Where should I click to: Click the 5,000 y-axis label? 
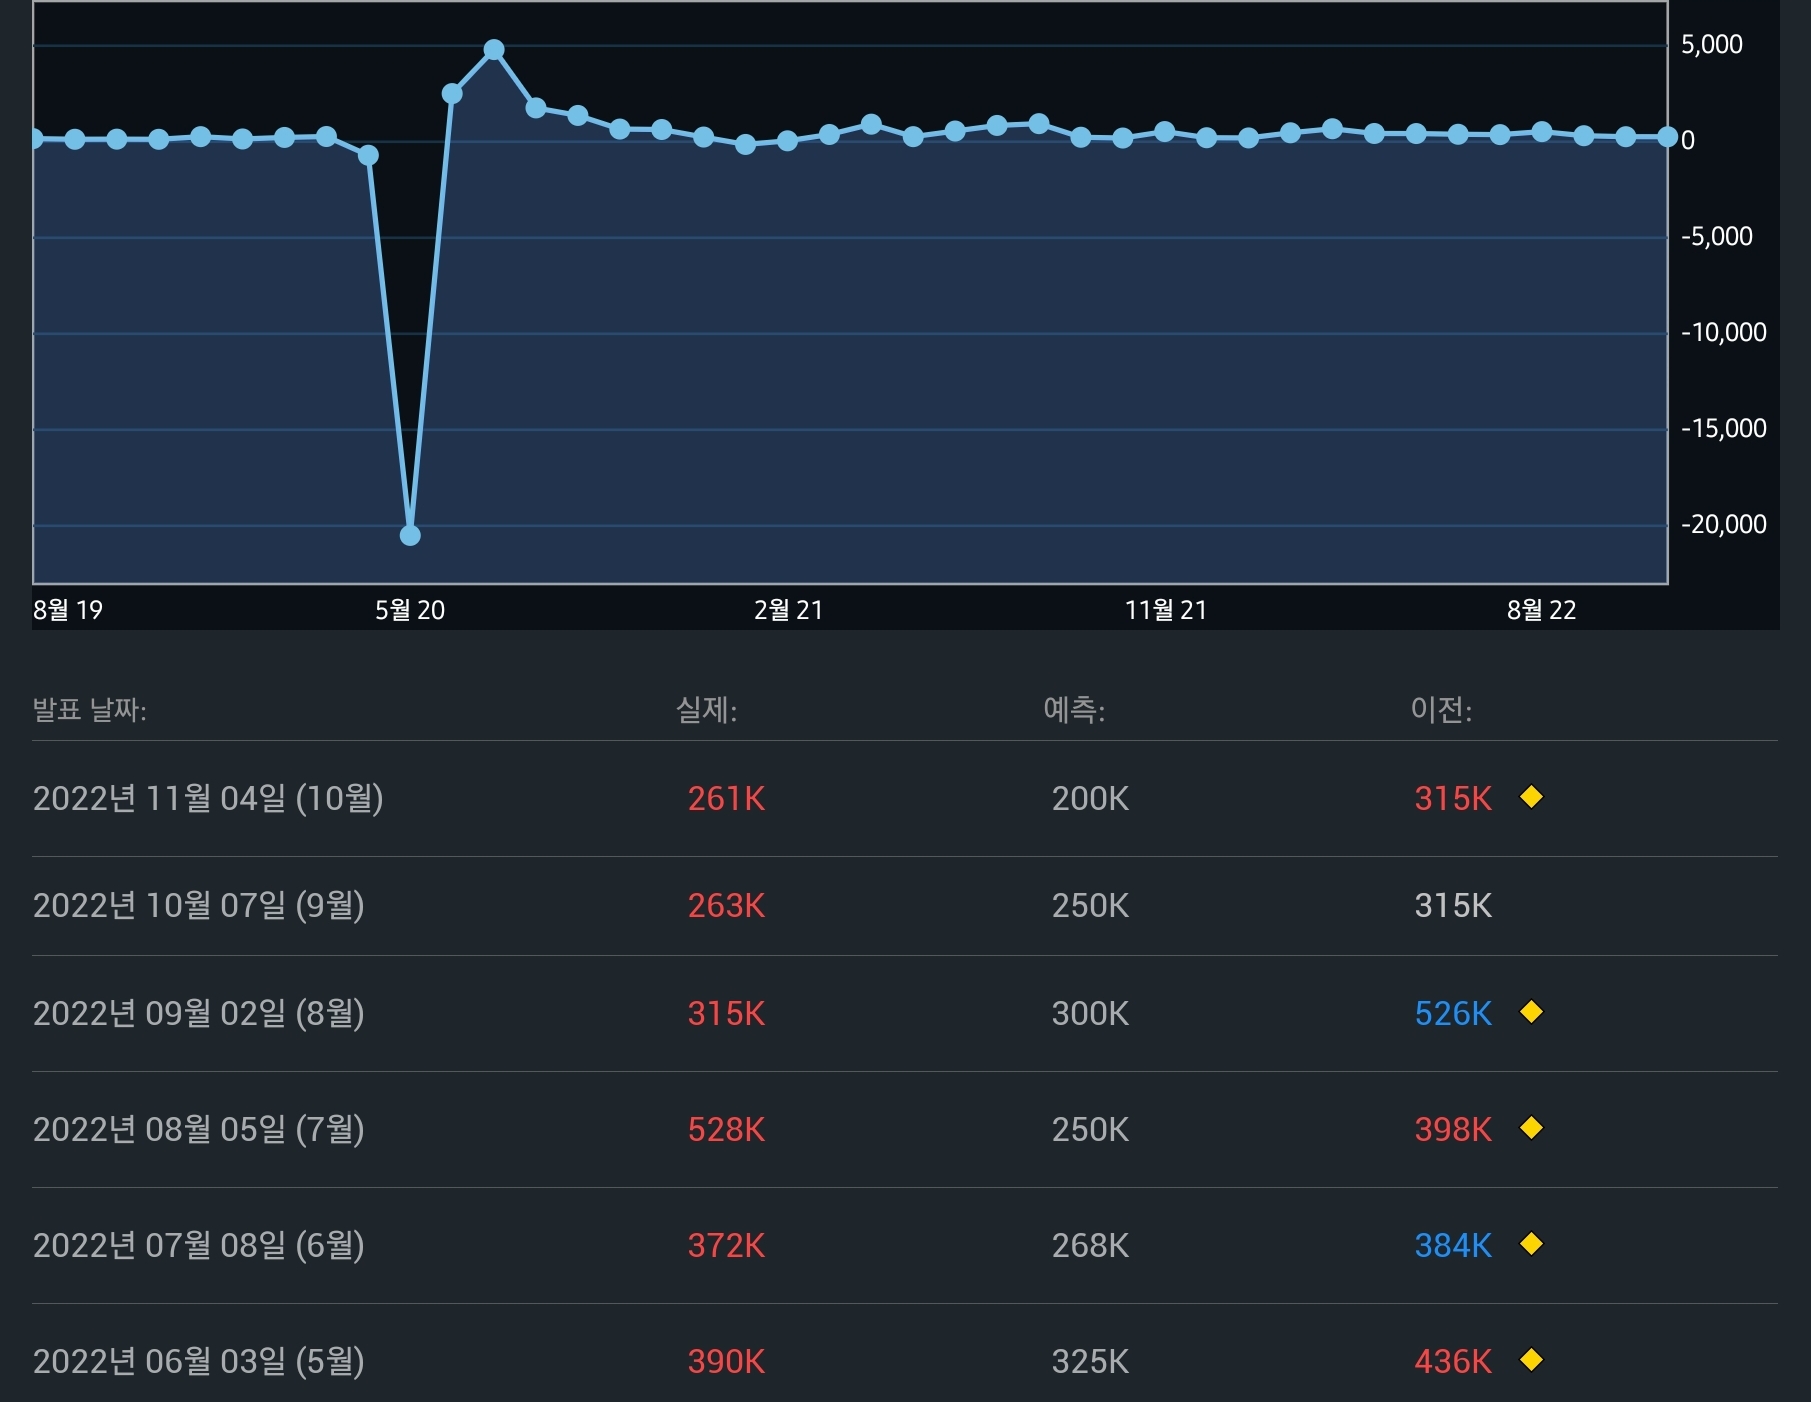pos(1712,44)
